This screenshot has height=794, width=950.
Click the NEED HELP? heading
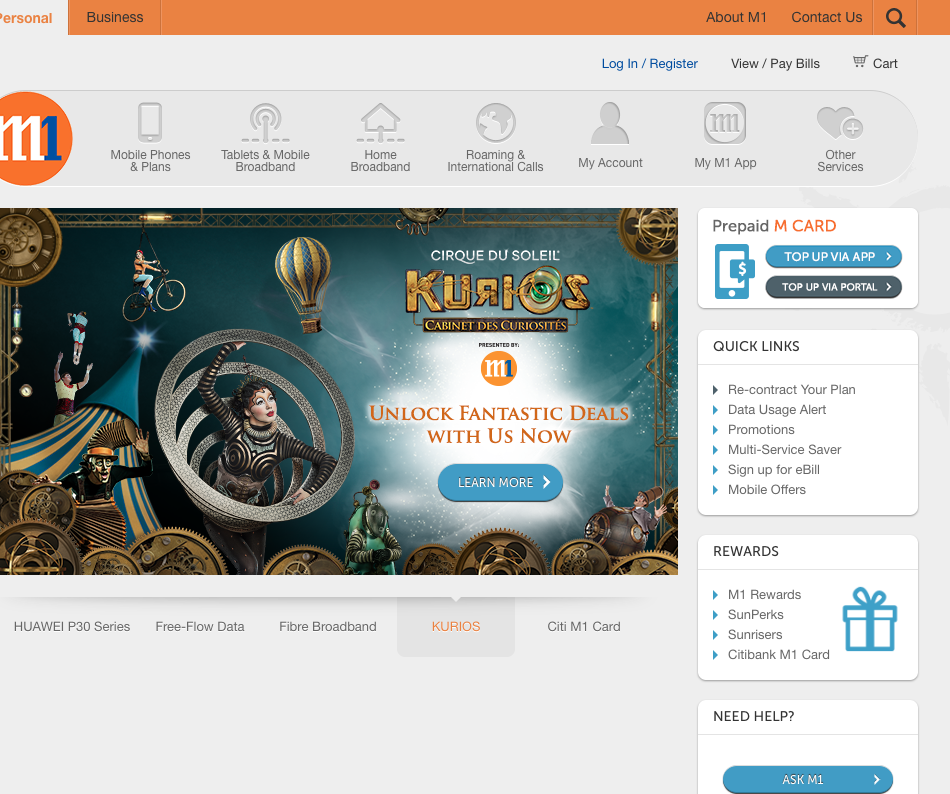[754, 716]
